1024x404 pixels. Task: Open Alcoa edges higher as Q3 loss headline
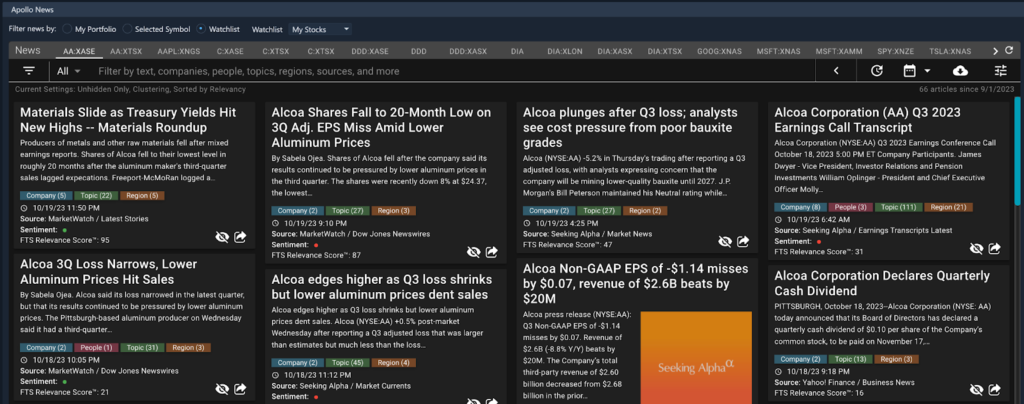pos(381,287)
